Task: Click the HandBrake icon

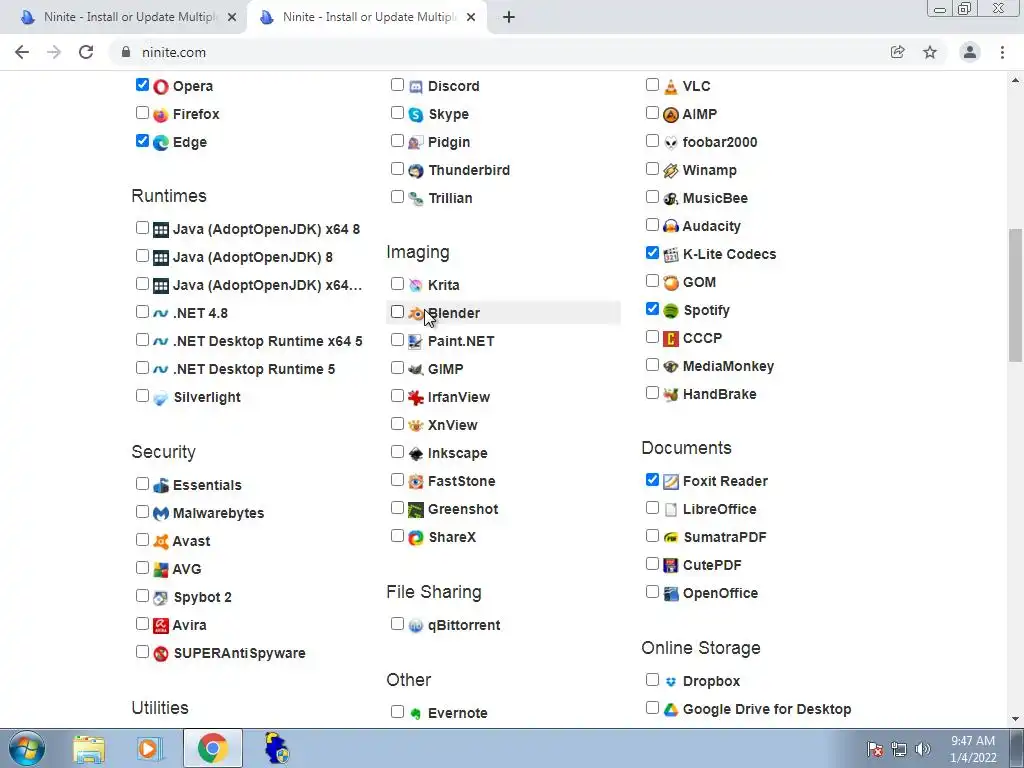Action: point(671,394)
